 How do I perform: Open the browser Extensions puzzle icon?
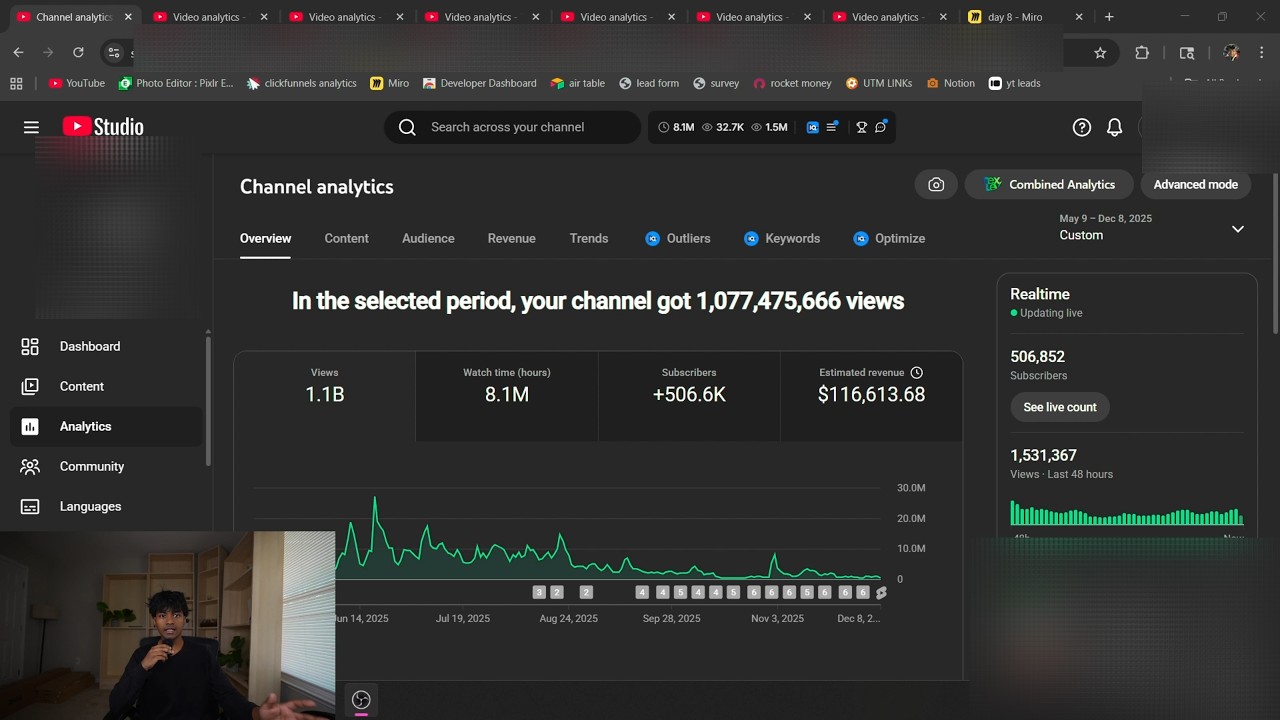(1142, 52)
